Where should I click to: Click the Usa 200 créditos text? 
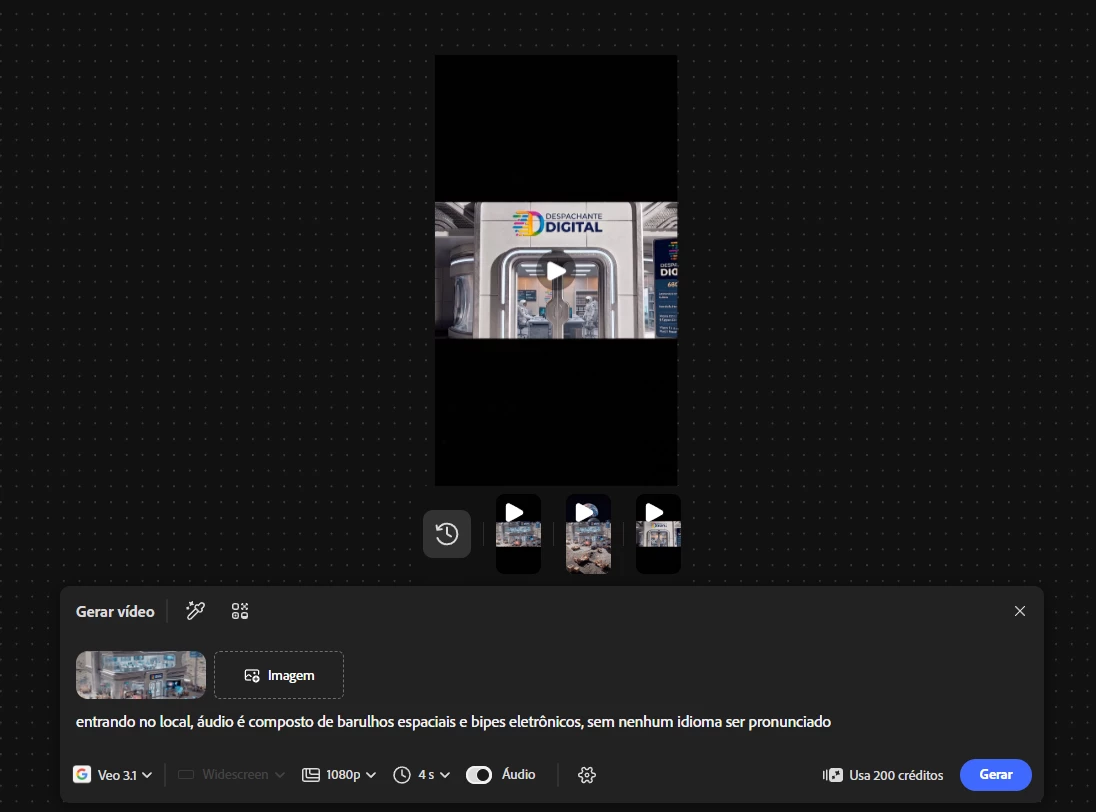tap(895, 775)
